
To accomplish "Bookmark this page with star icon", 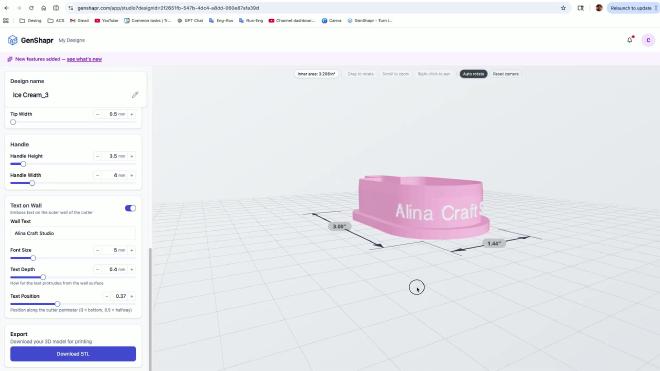I will 563,8.
